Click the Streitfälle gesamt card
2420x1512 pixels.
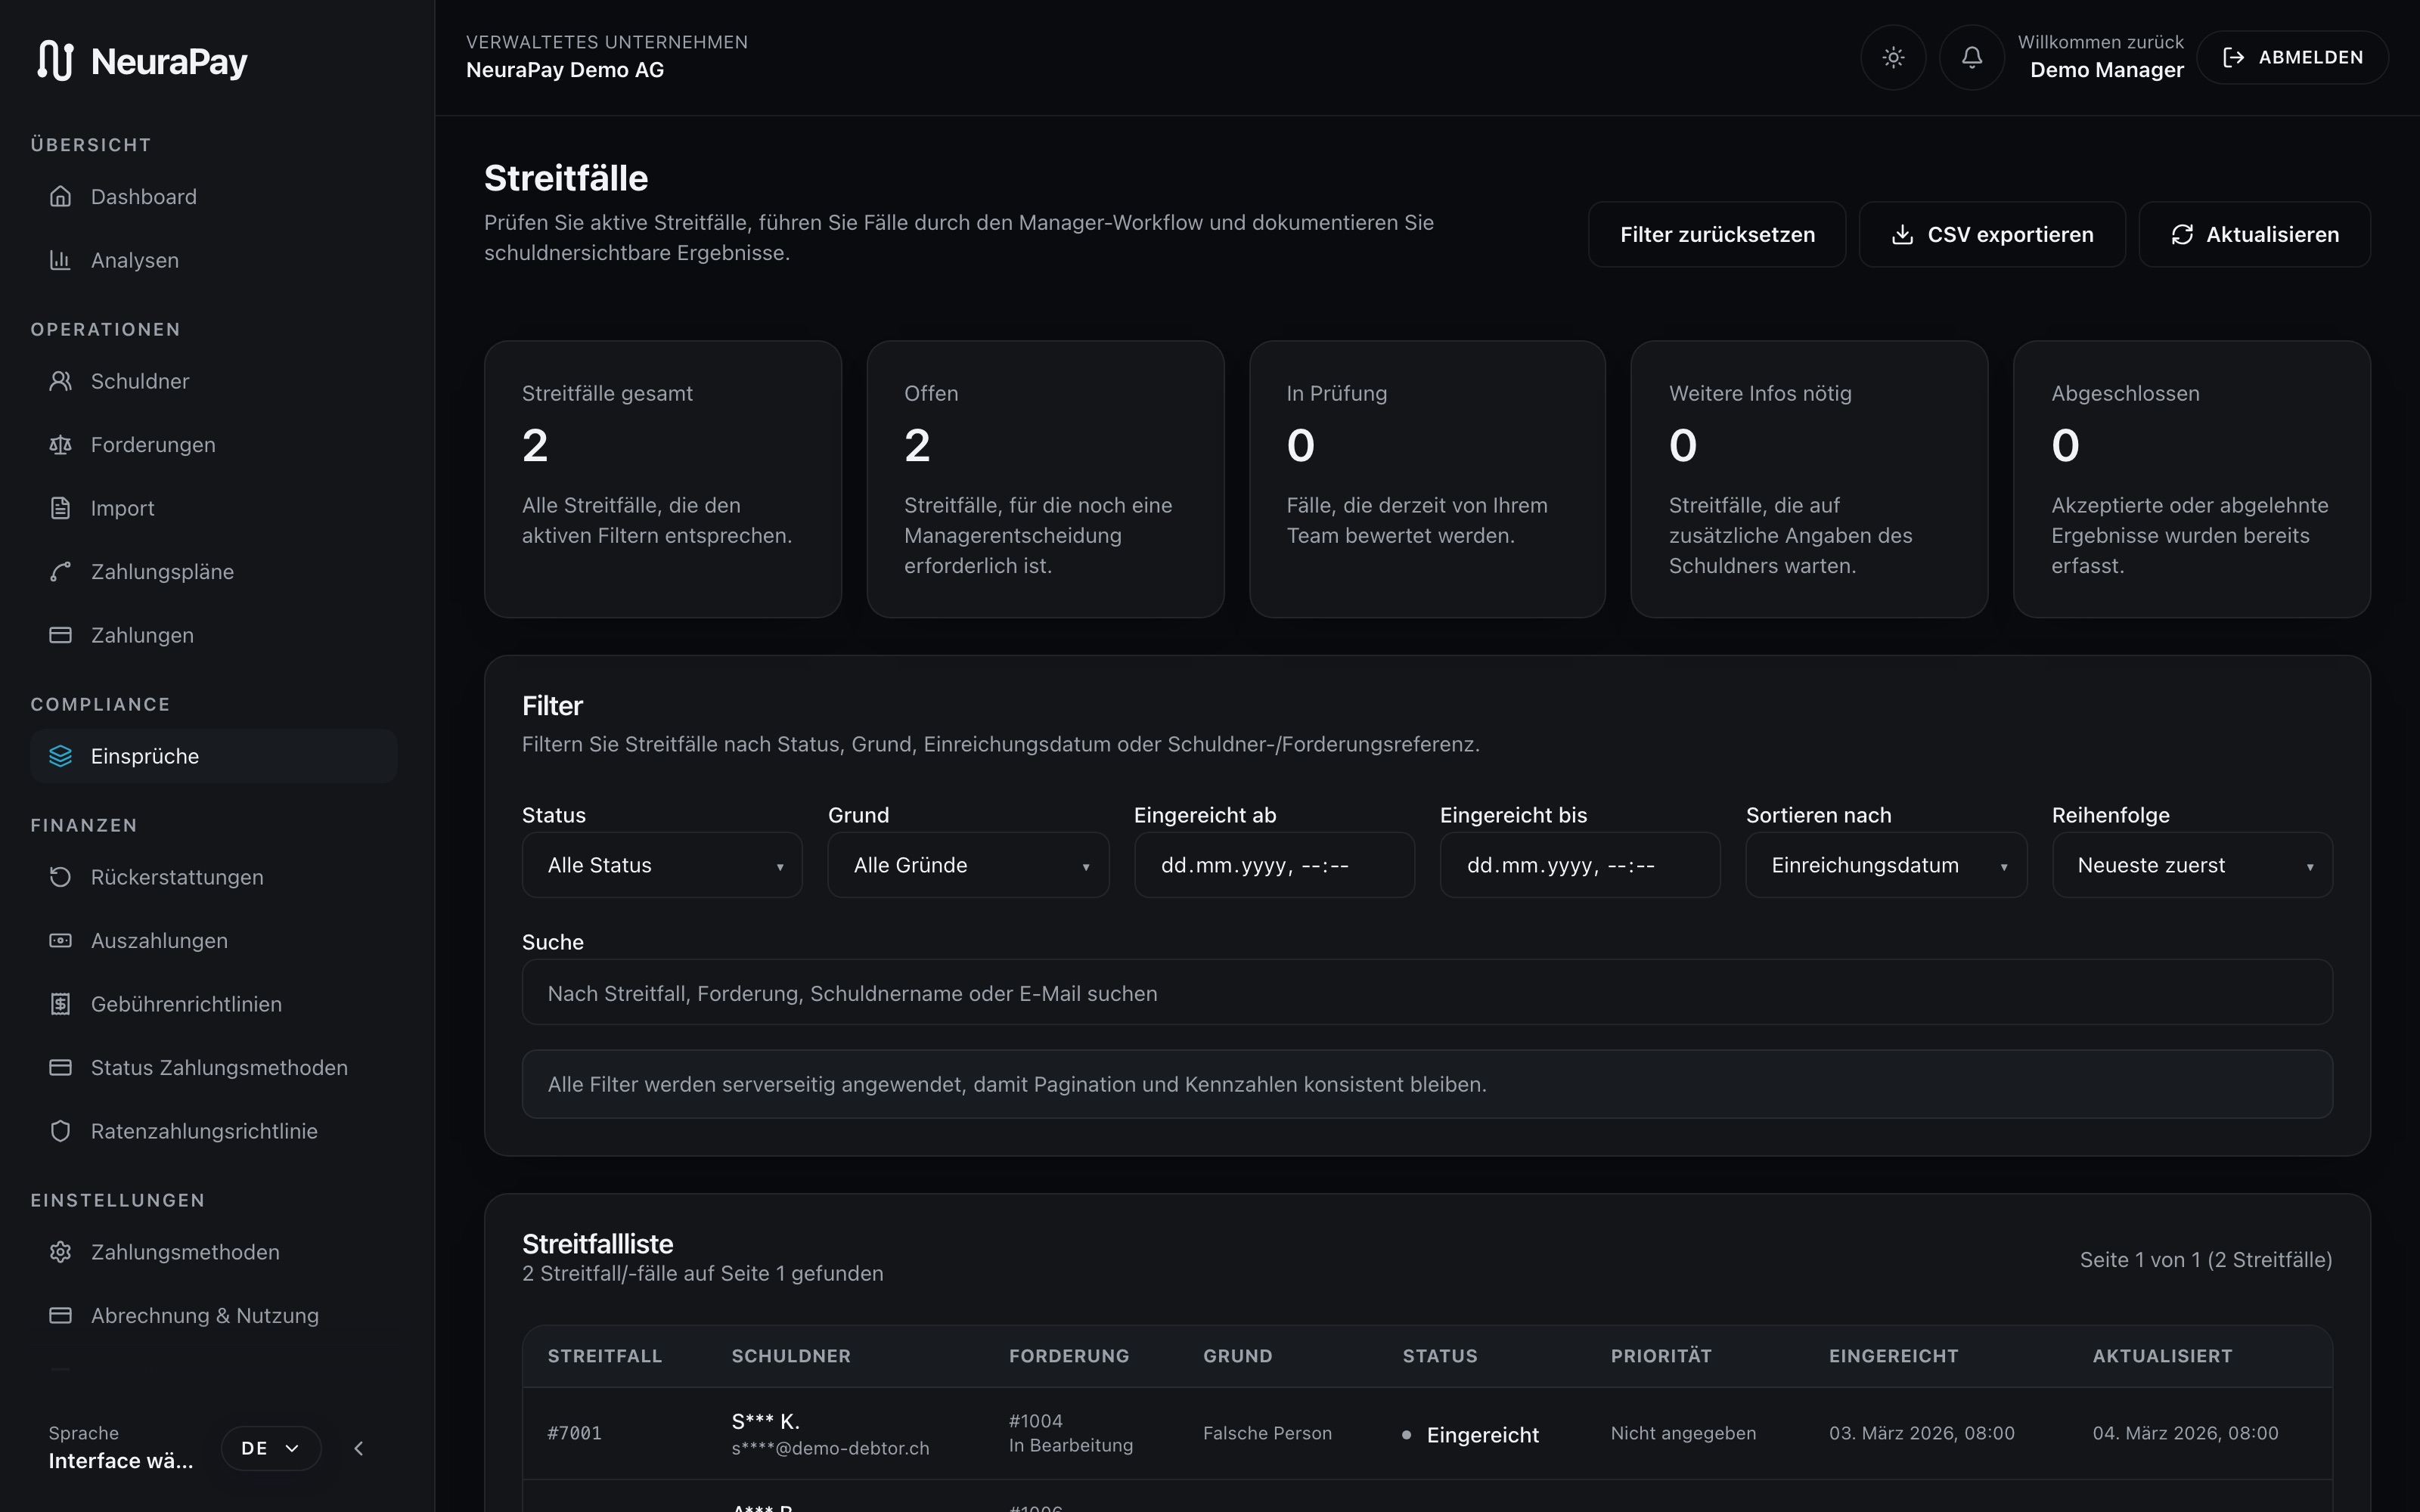663,479
